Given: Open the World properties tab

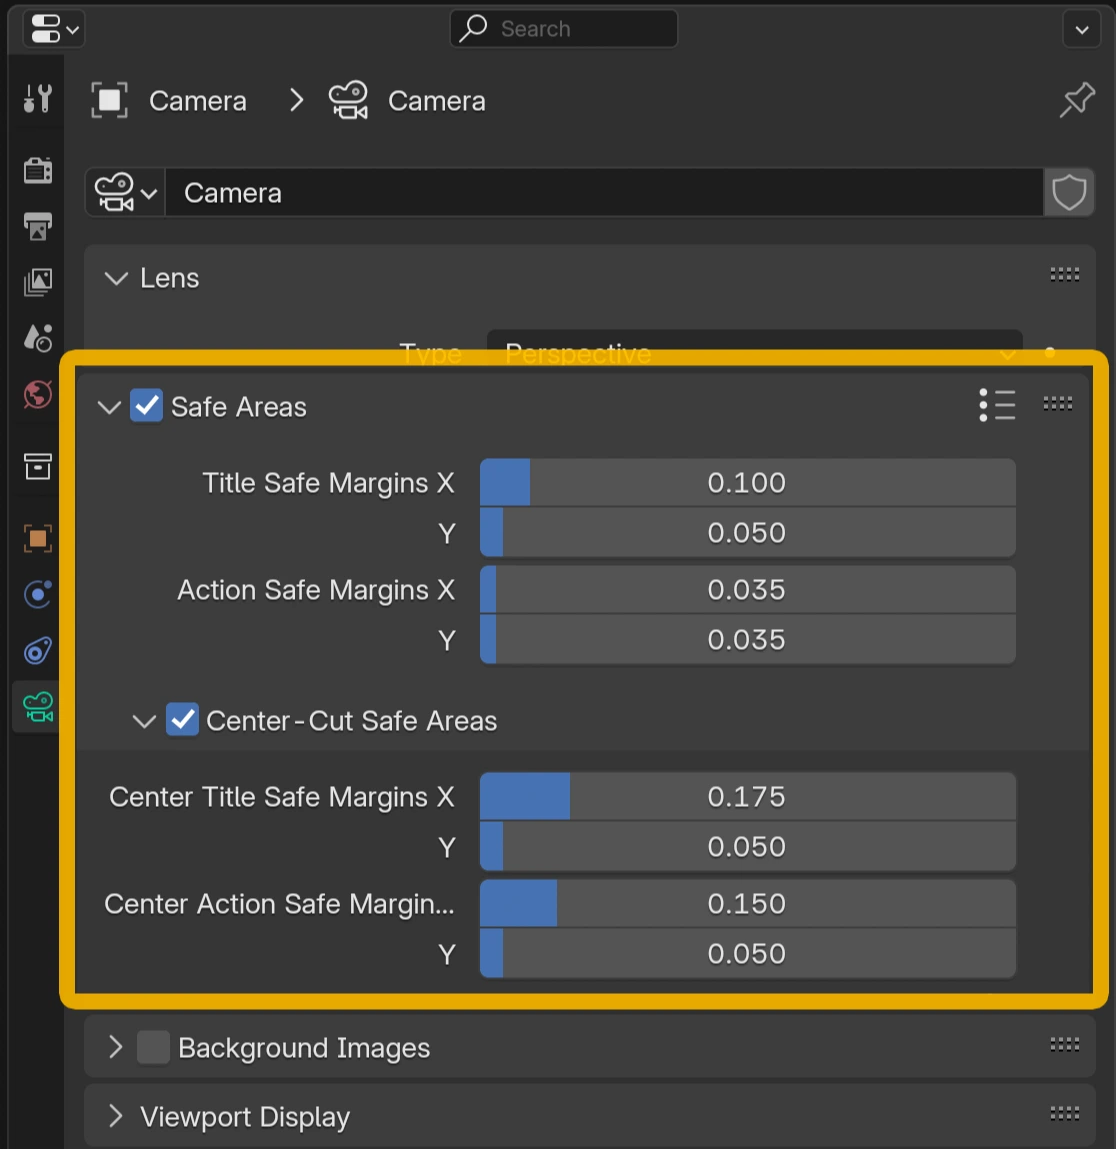Looking at the screenshot, I should (x=38, y=395).
